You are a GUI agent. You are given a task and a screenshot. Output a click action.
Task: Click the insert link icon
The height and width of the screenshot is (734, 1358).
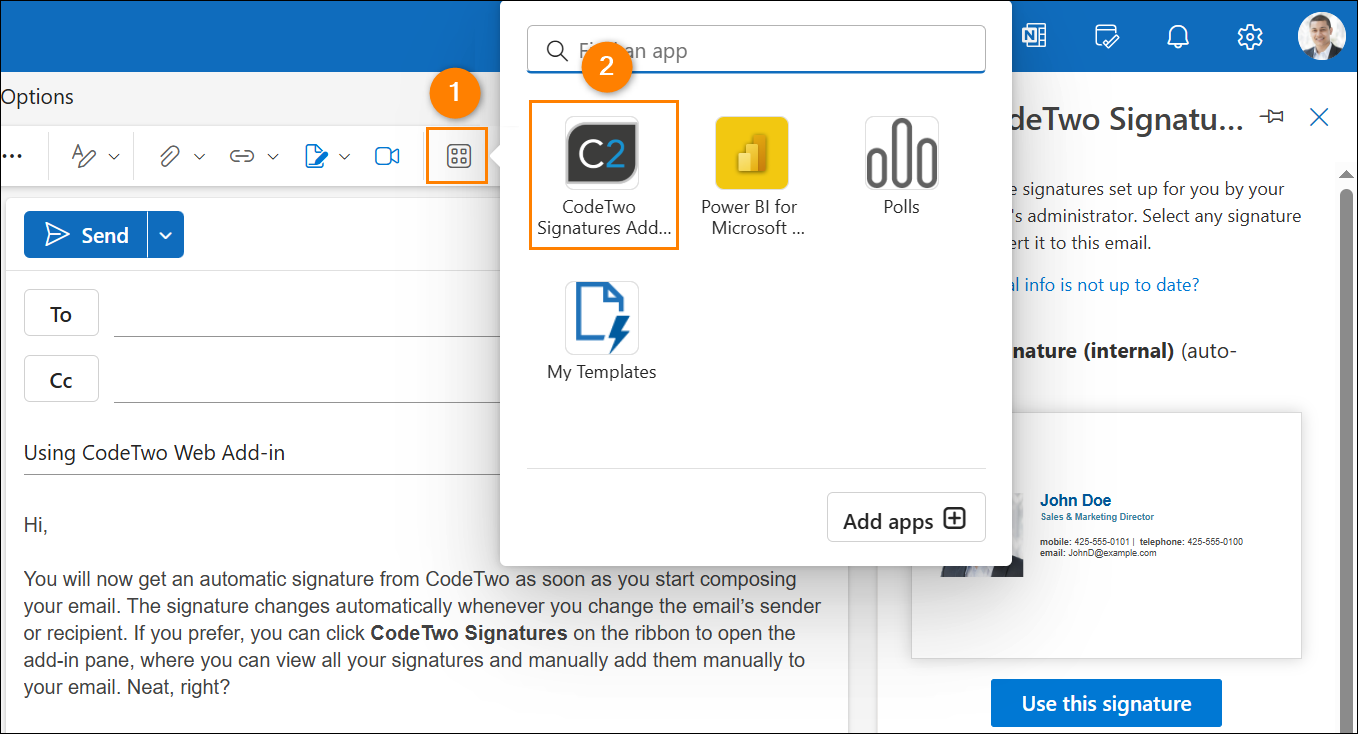[242, 156]
